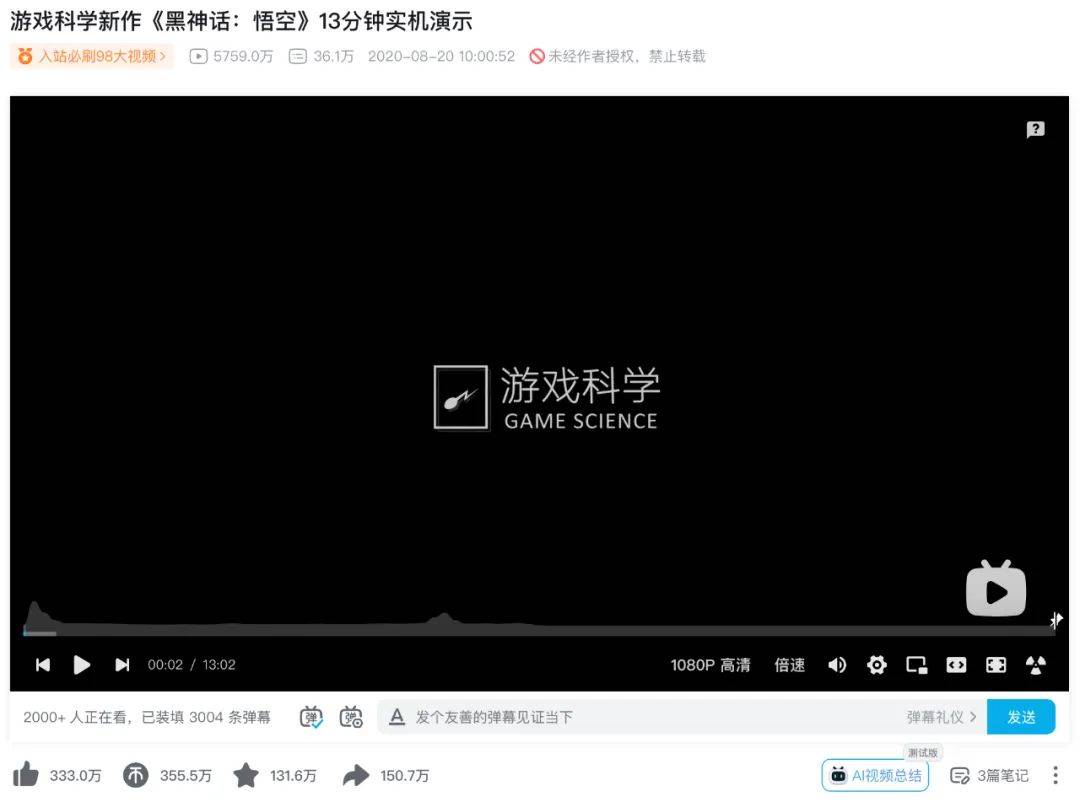Click the publish date 2020-08-20 10:00:52
Viewport: 1080px width, 802px height.
[x=442, y=56]
